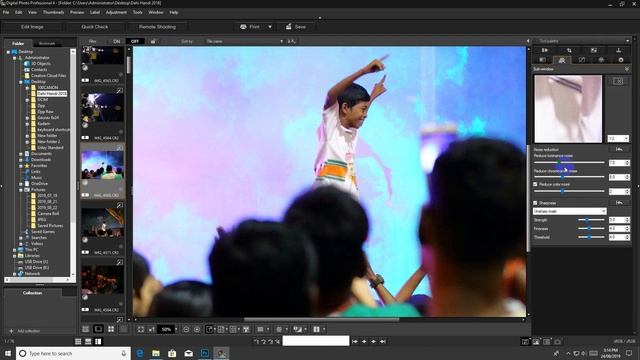Turn the filter ON
This screenshot has height=360, width=640.
tap(117, 41)
